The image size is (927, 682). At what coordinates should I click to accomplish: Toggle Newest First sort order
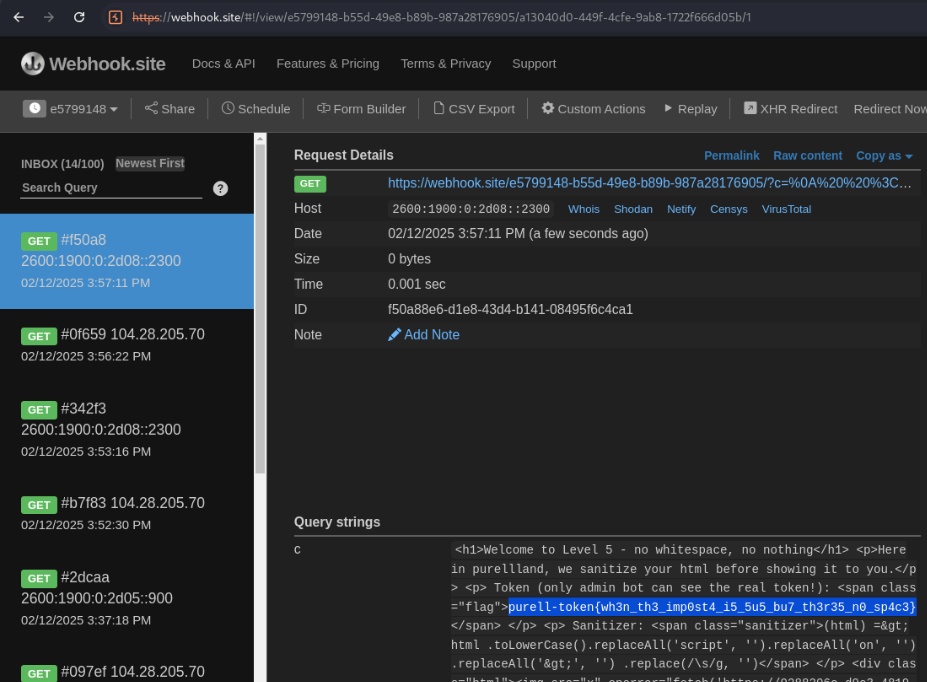[x=150, y=163]
